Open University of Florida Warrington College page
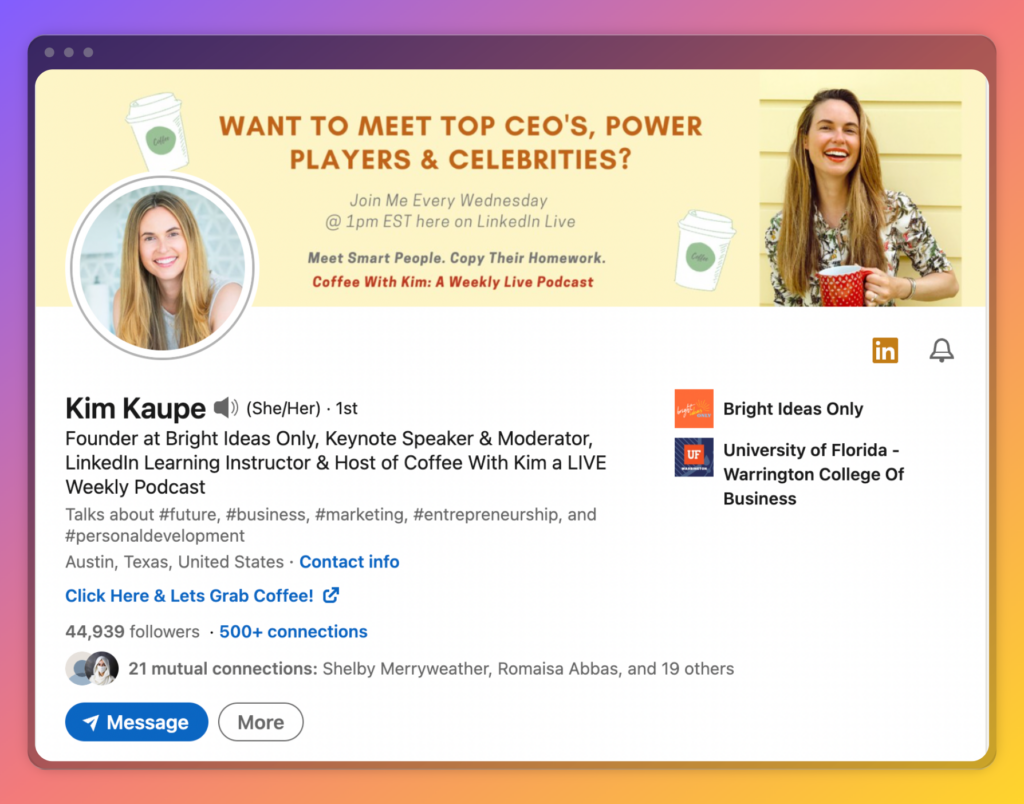The height and width of the screenshot is (804, 1024). 813,474
